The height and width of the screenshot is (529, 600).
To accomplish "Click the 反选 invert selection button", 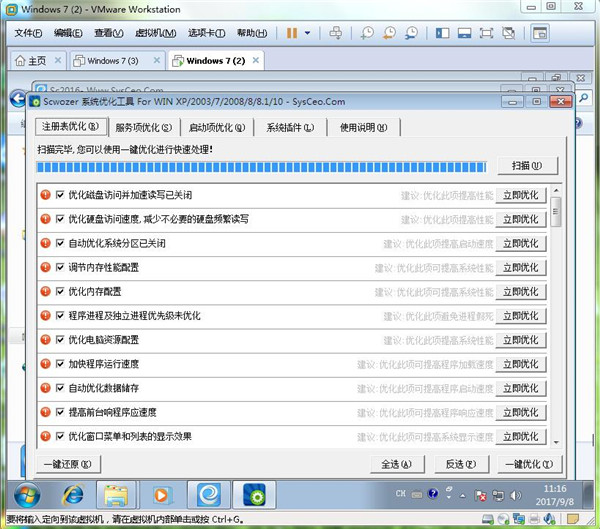I will pos(461,464).
